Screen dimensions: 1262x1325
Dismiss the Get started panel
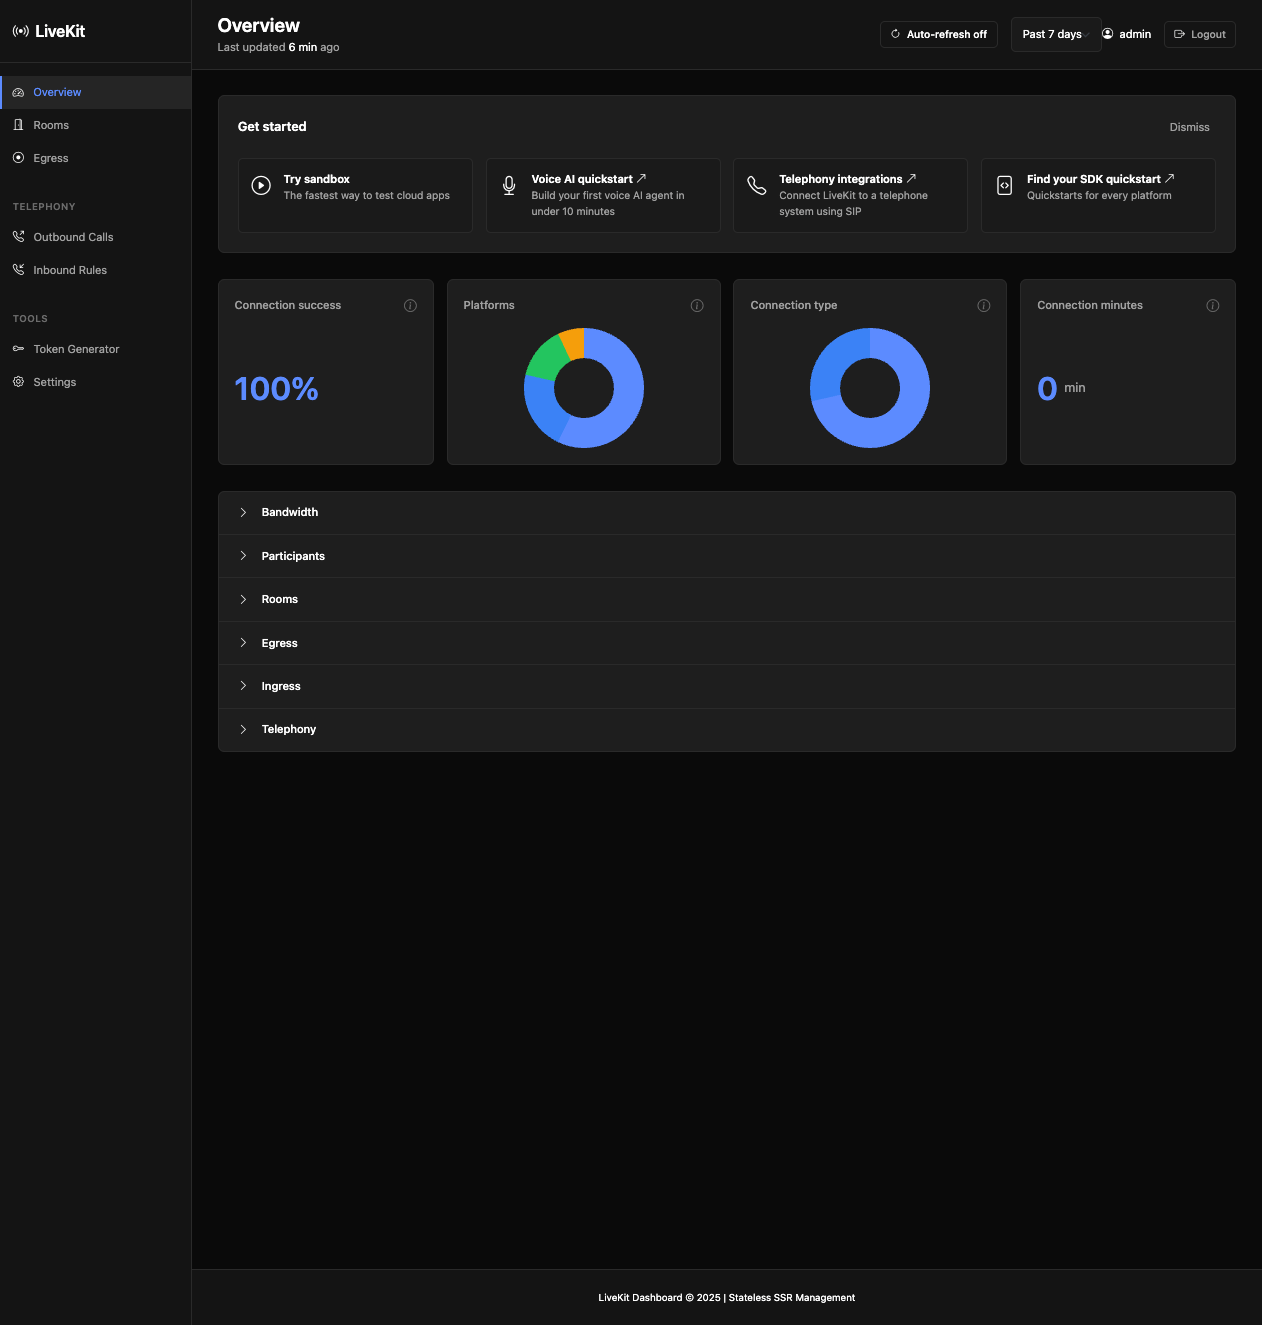coord(1189,127)
